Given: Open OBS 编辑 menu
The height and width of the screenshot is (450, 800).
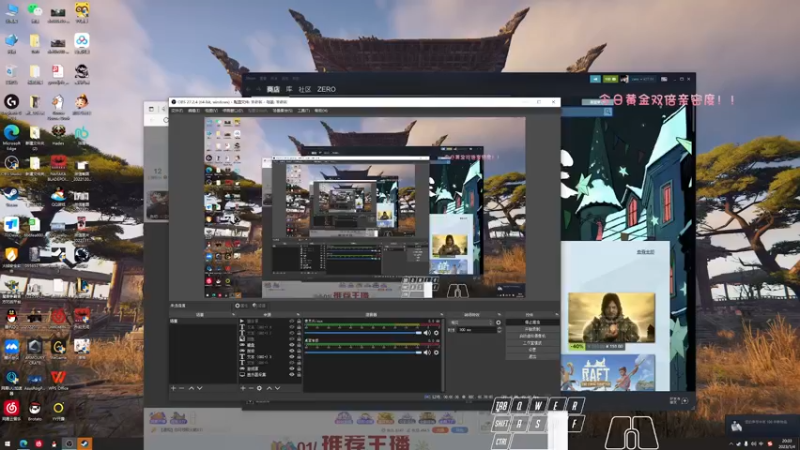Looking at the screenshot, I should pos(194,111).
